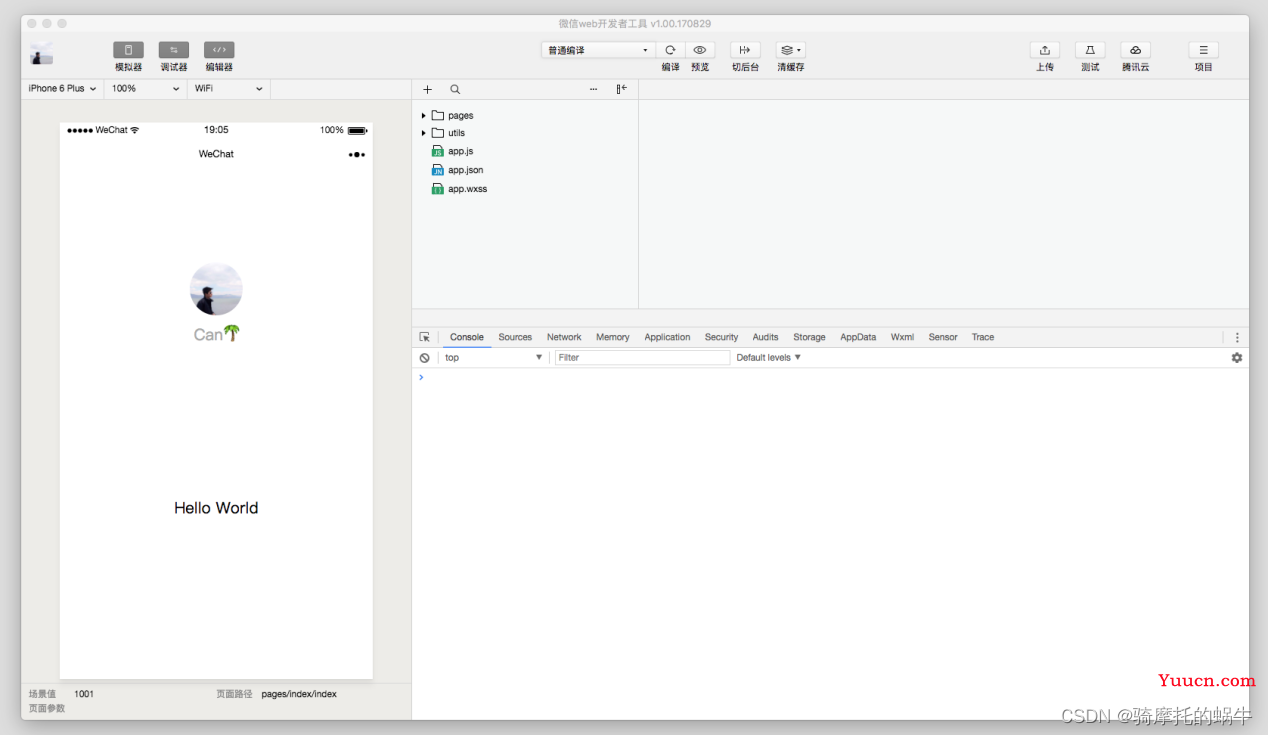1268x735 pixels.
Task: Open the Default levels dropdown
Action: [x=769, y=358]
